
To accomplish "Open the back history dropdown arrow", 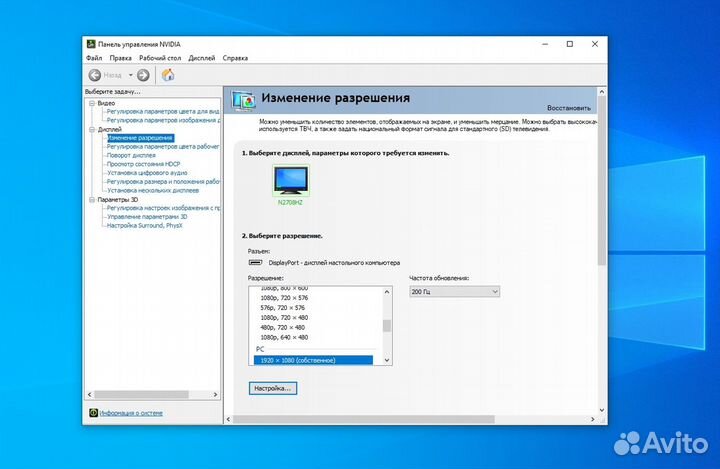I will click(130, 75).
